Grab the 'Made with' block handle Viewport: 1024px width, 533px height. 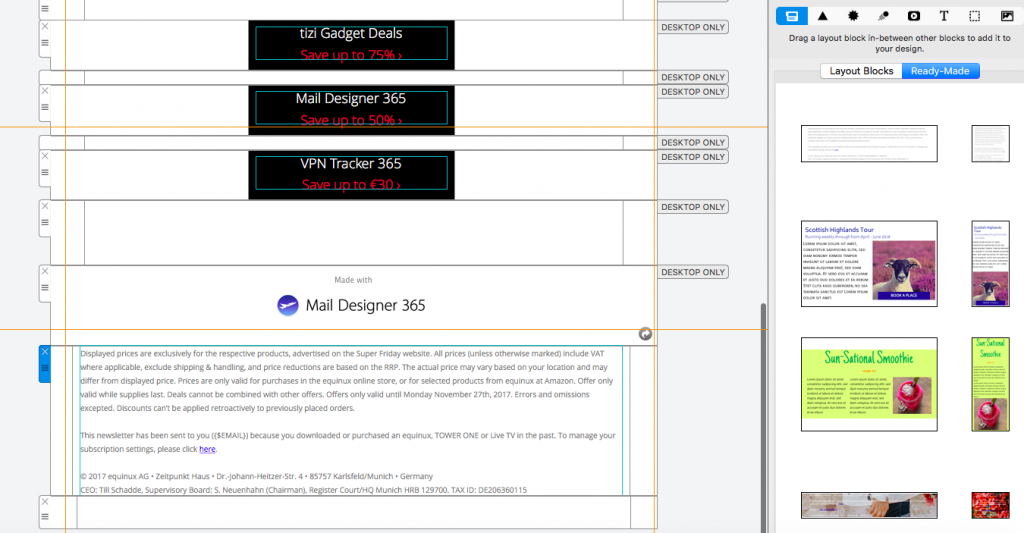45,287
